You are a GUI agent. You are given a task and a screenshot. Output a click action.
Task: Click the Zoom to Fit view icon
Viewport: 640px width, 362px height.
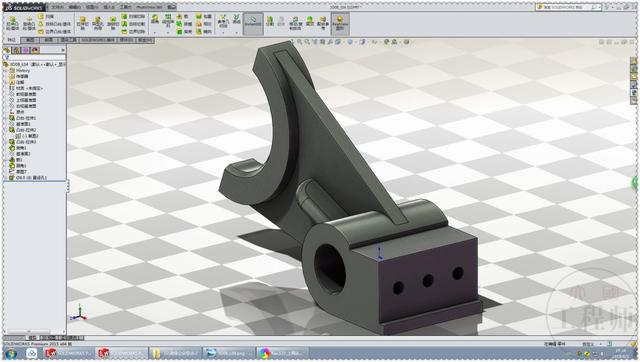coord(300,42)
